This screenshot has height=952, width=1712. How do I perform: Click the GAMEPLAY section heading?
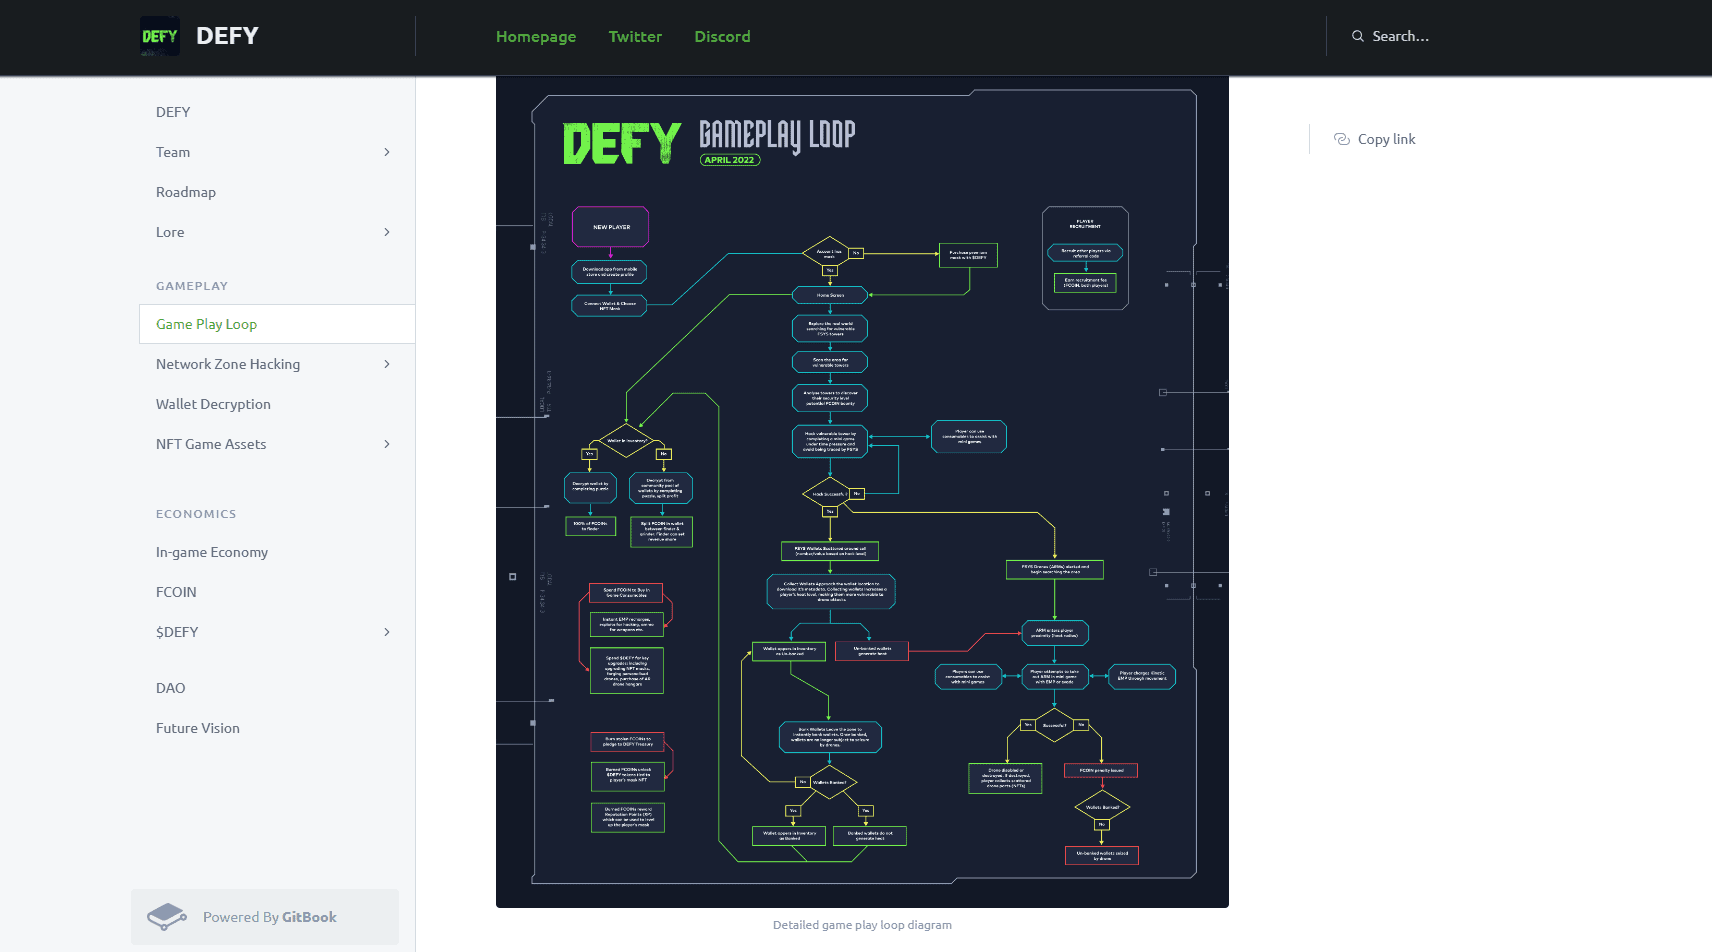click(x=192, y=286)
